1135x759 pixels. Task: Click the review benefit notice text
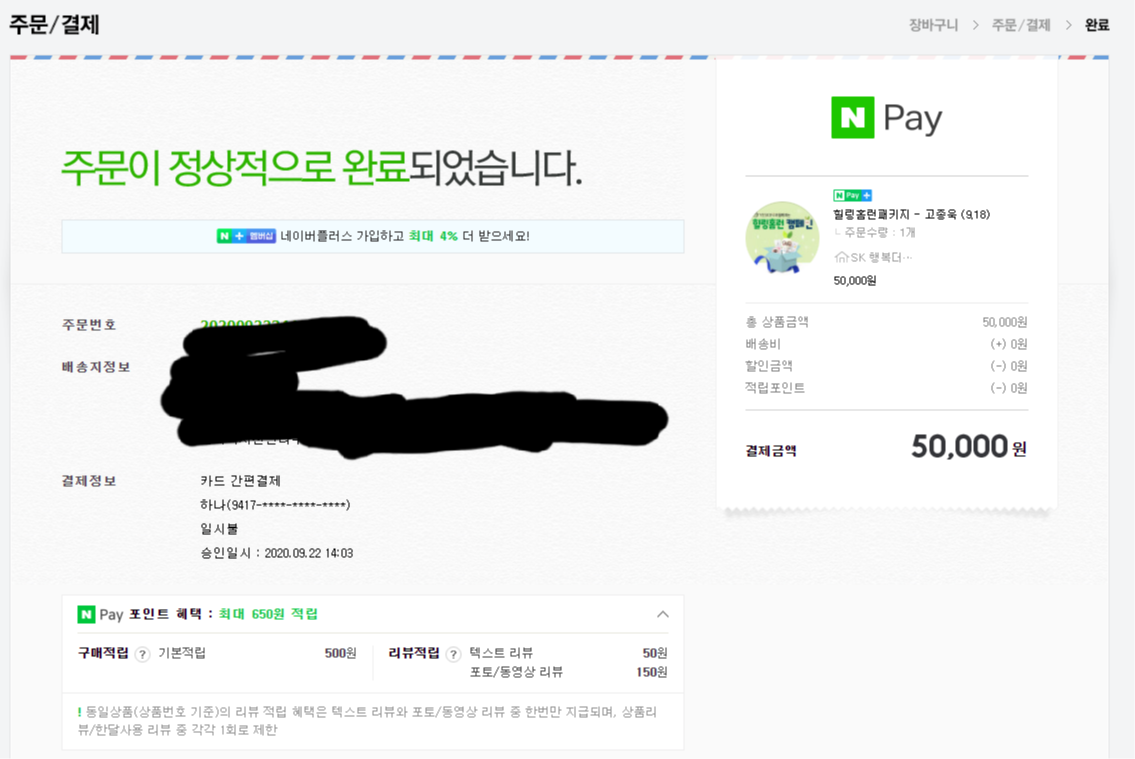pos(368,721)
